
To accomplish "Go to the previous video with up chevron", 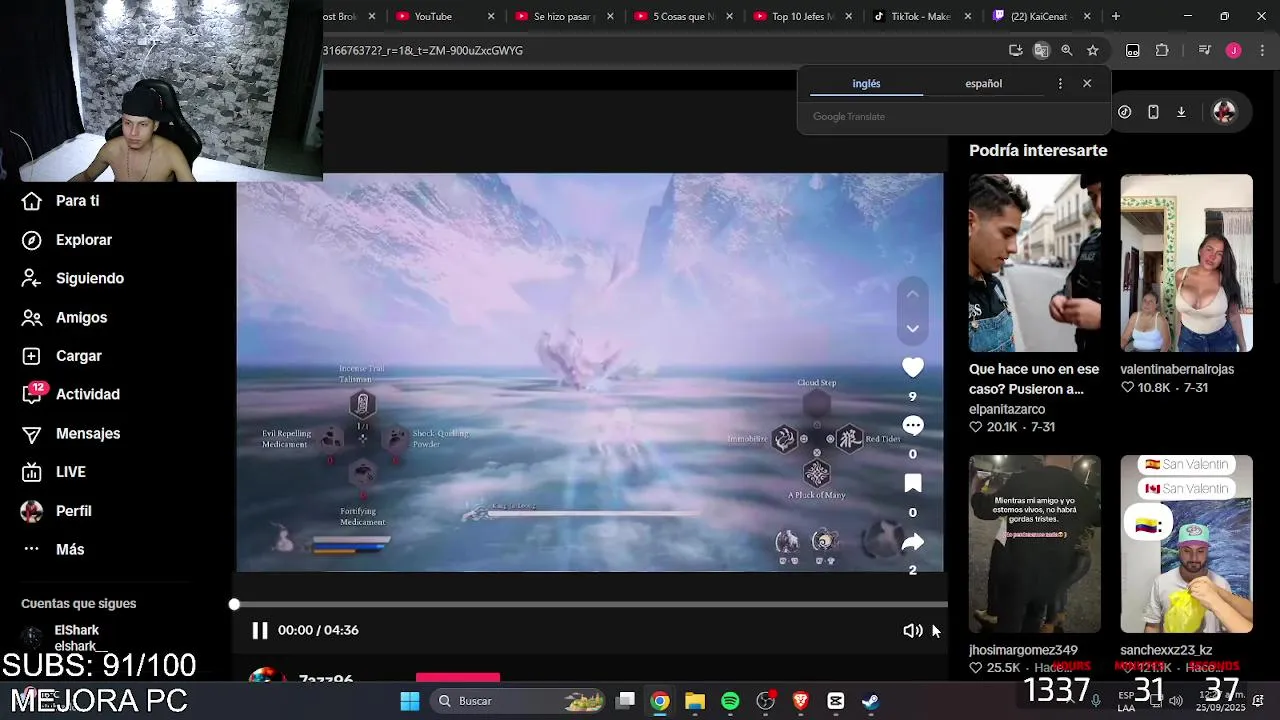I will tap(912, 294).
